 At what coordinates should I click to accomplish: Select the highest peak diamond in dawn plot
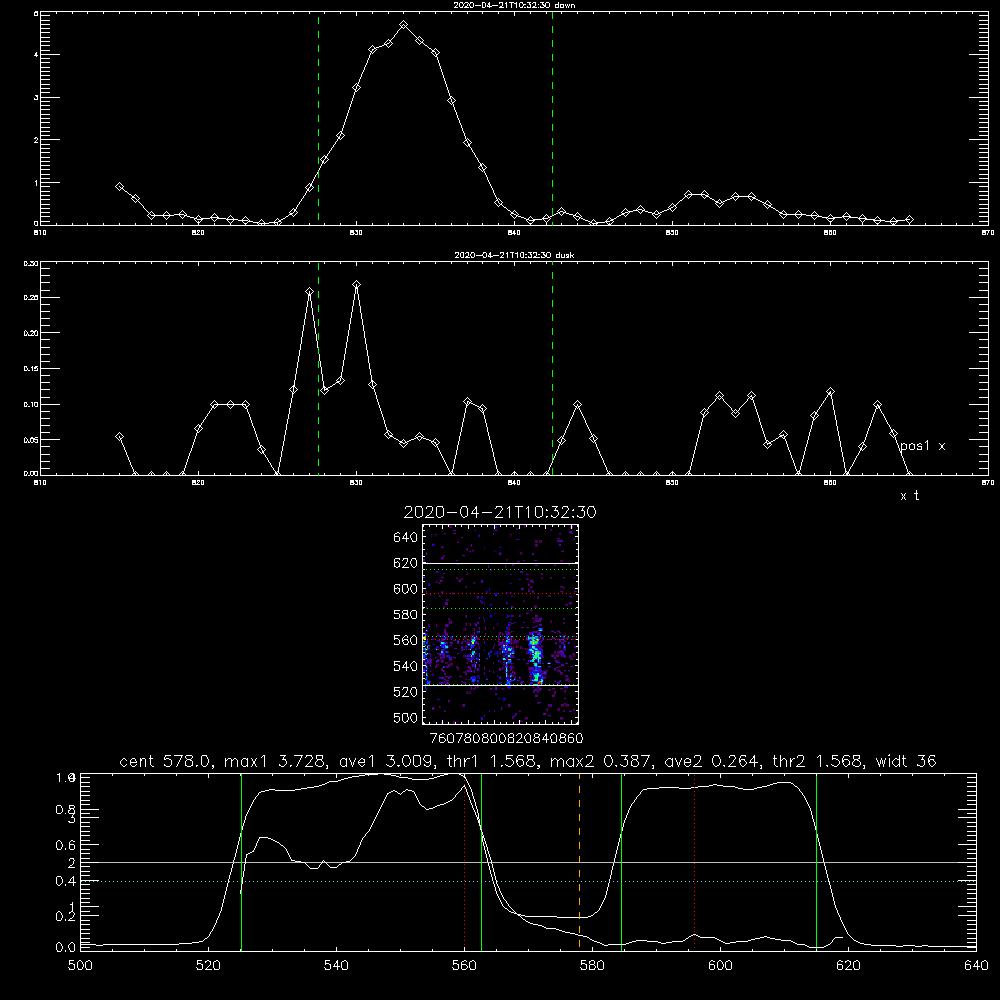(403, 25)
